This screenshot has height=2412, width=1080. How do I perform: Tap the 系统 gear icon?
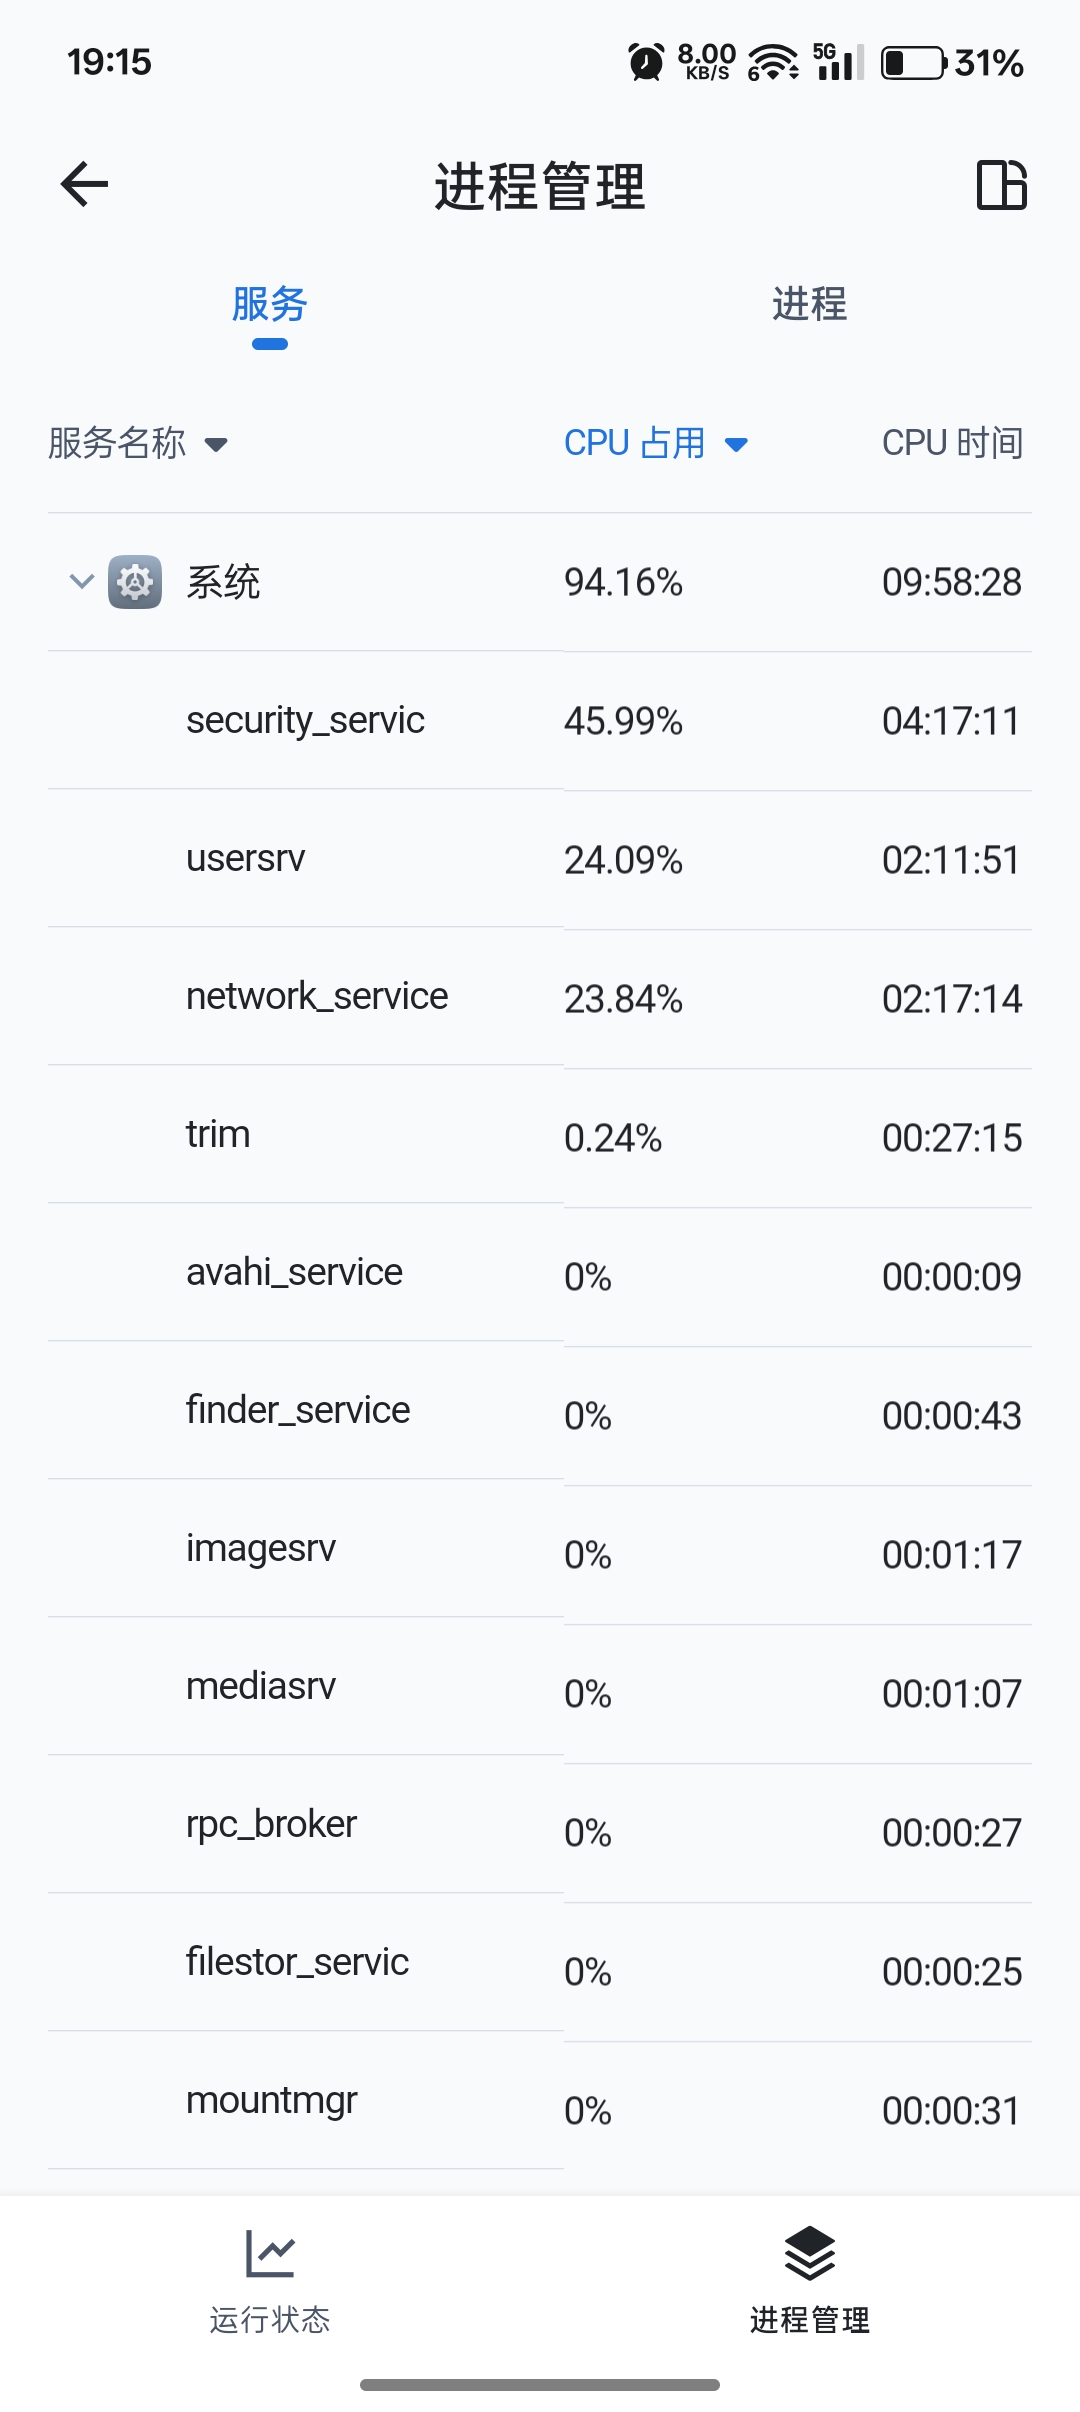pos(135,582)
